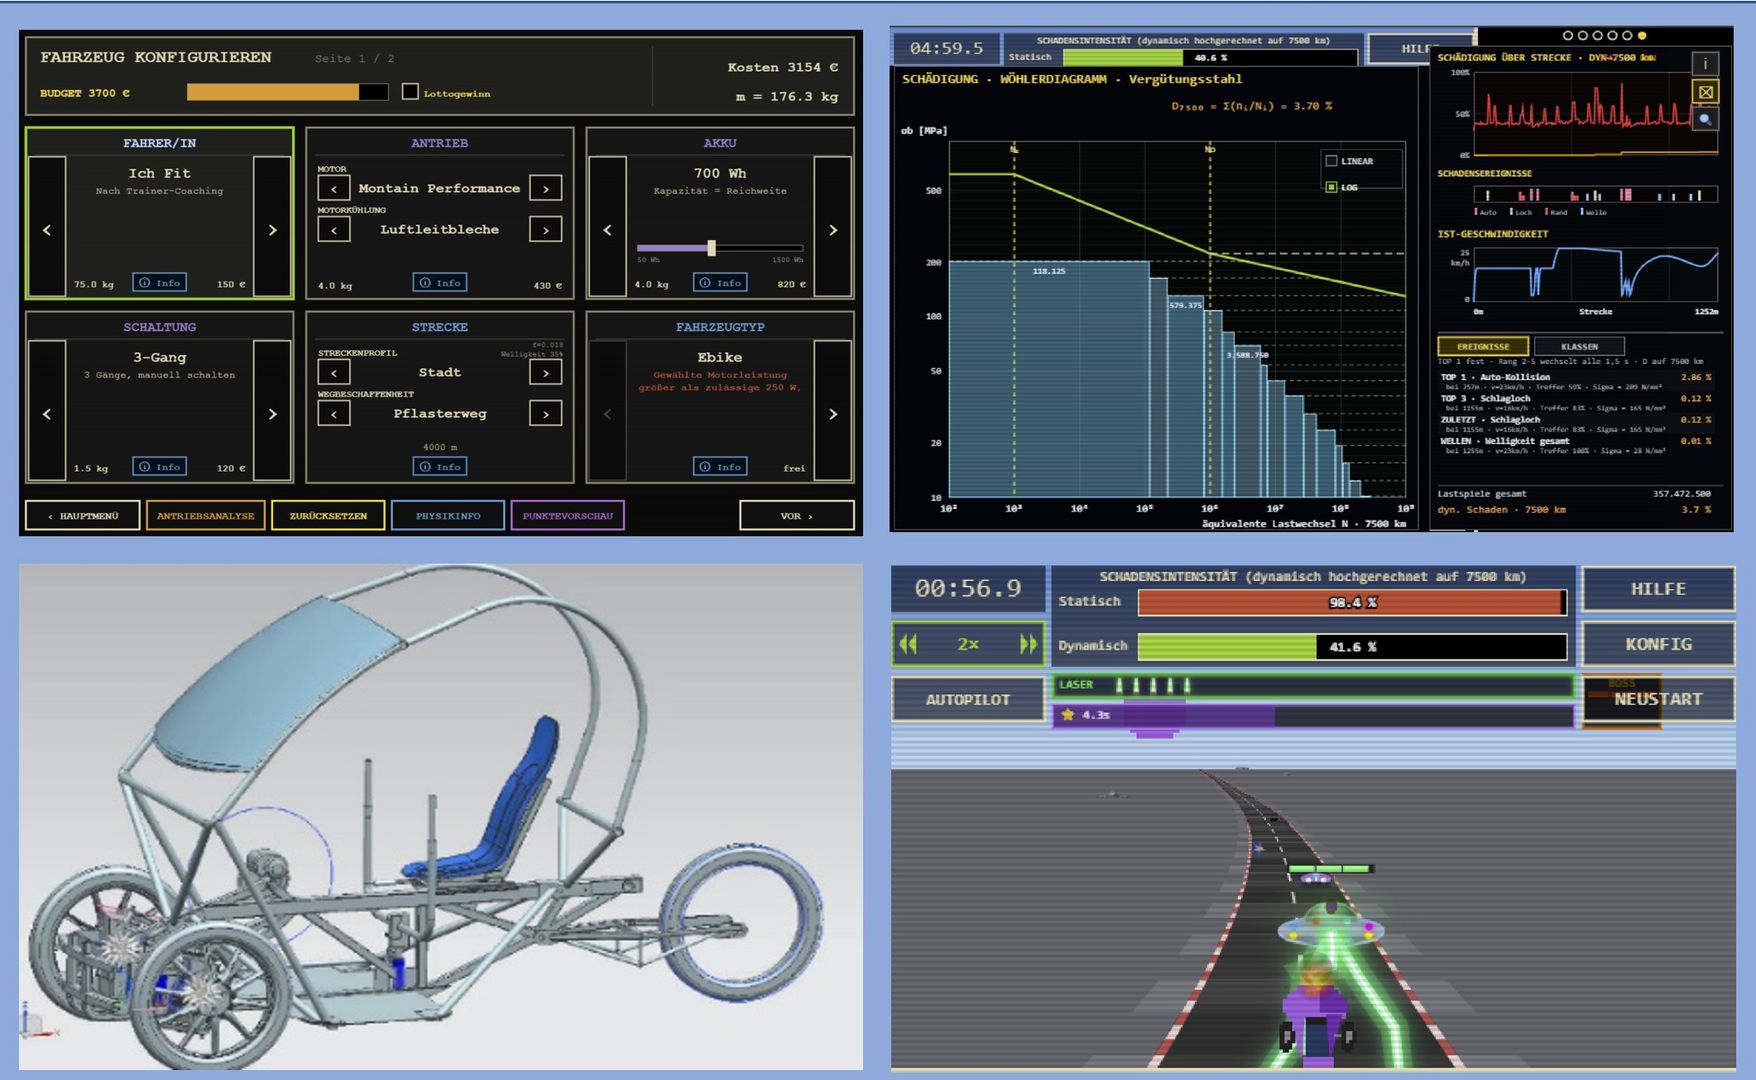This screenshot has width=1756, height=1080.
Task: Switch to the KLASSEN tab
Action: tap(1579, 346)
